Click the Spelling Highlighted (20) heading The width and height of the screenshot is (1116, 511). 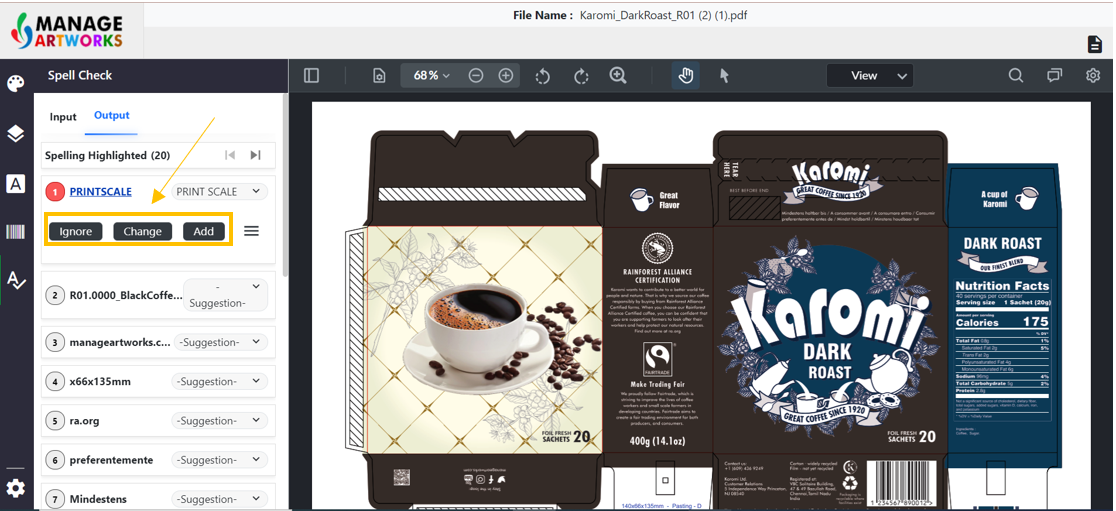pos(107,155)
